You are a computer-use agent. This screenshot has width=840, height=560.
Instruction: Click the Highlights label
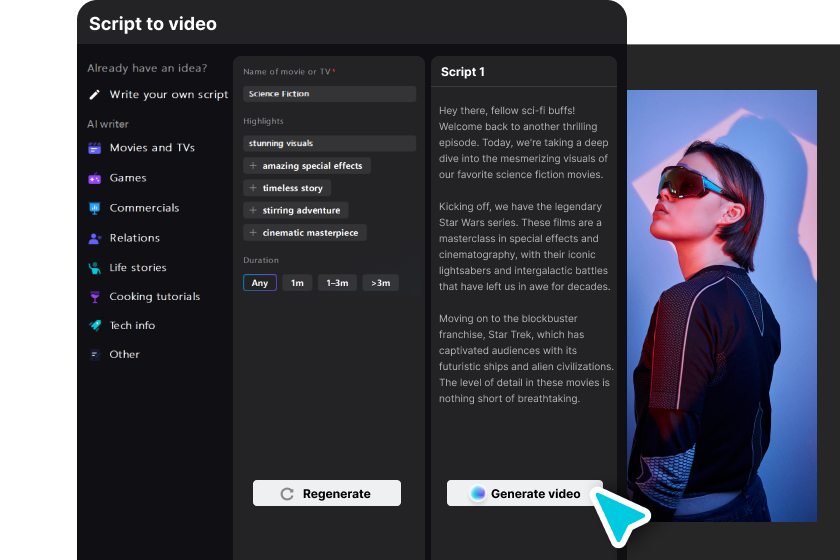pos(263,121)
